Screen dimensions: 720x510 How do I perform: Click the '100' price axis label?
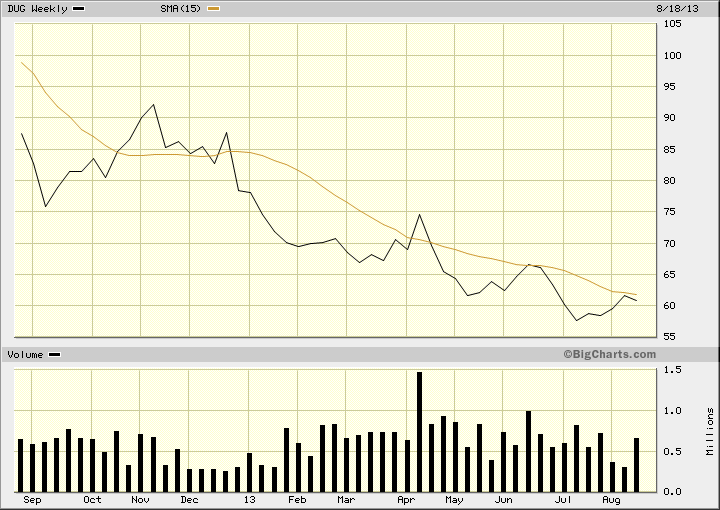(673, 56)
